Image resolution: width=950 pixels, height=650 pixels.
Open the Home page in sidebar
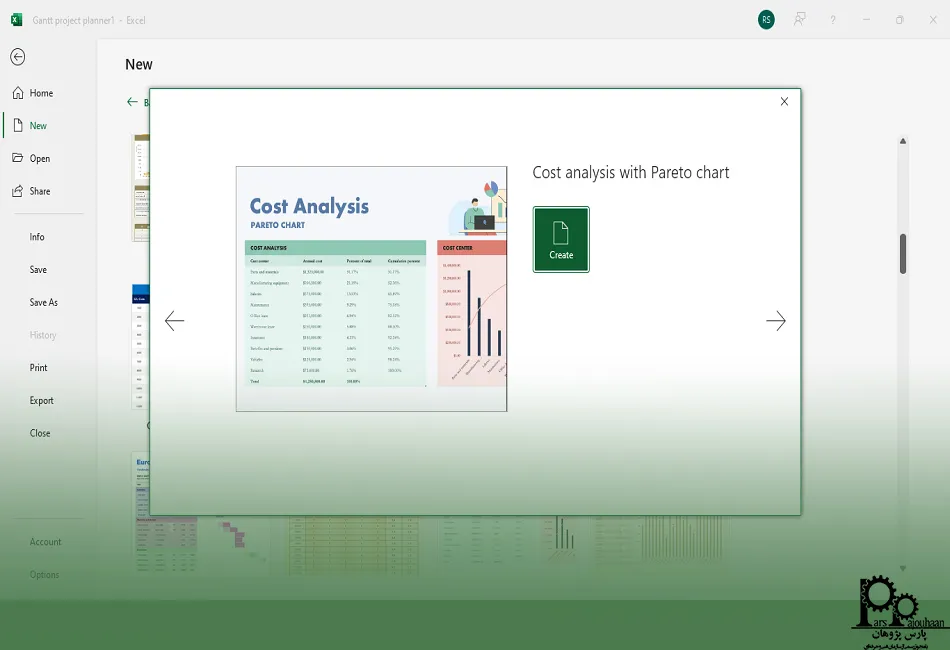click(x=40, y=93)
